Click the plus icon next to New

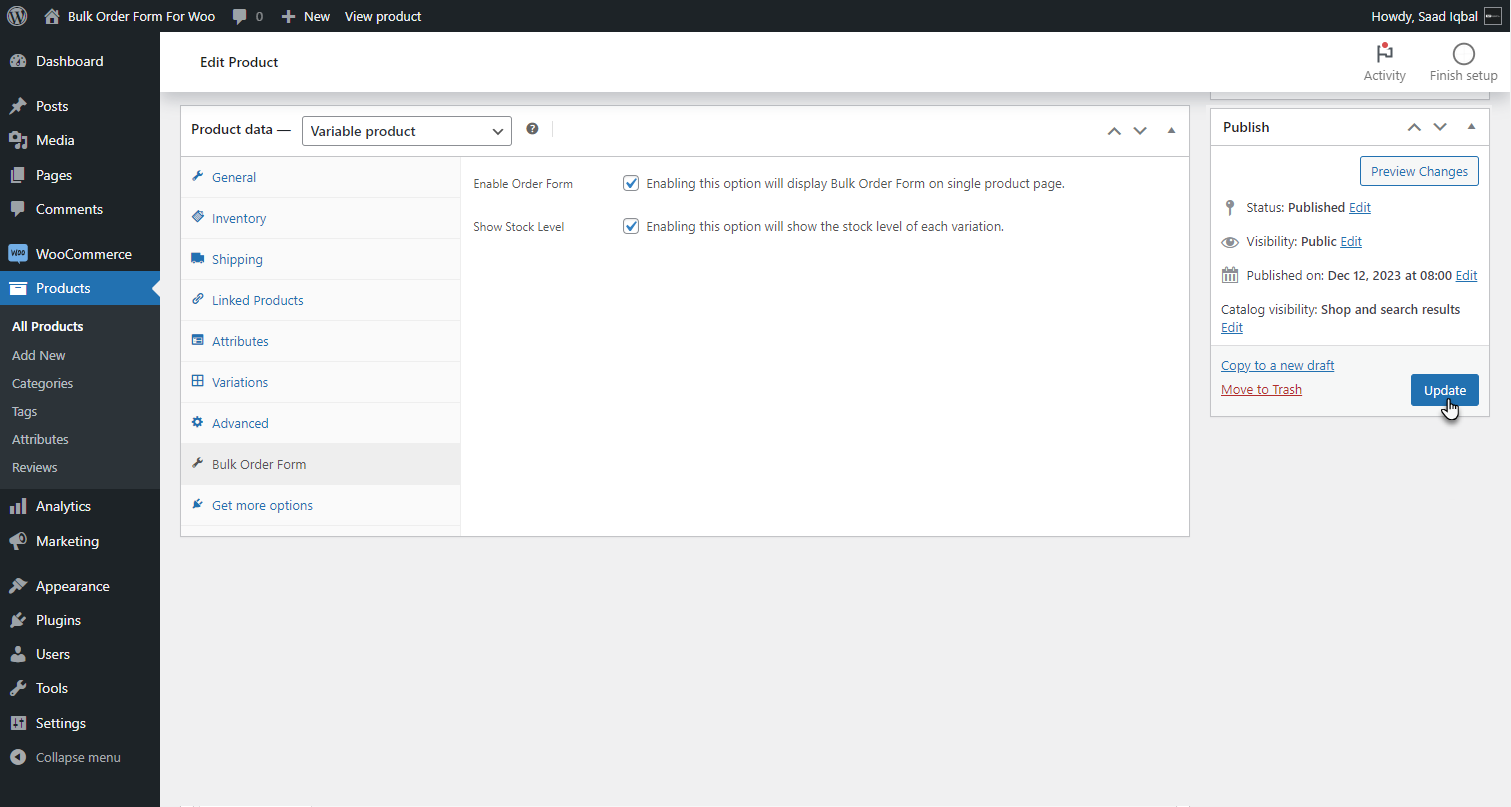288,16
